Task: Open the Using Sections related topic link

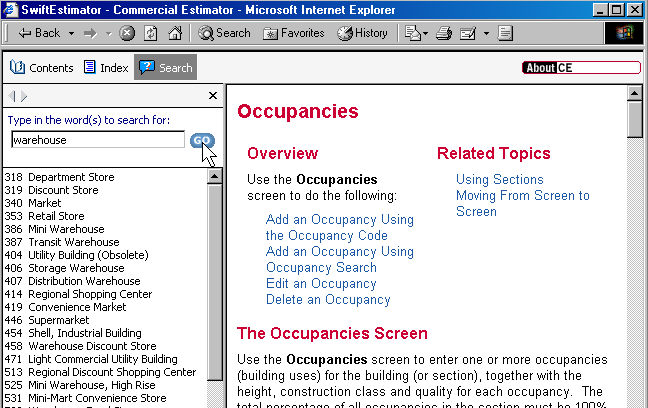Action: click(500, 179)
